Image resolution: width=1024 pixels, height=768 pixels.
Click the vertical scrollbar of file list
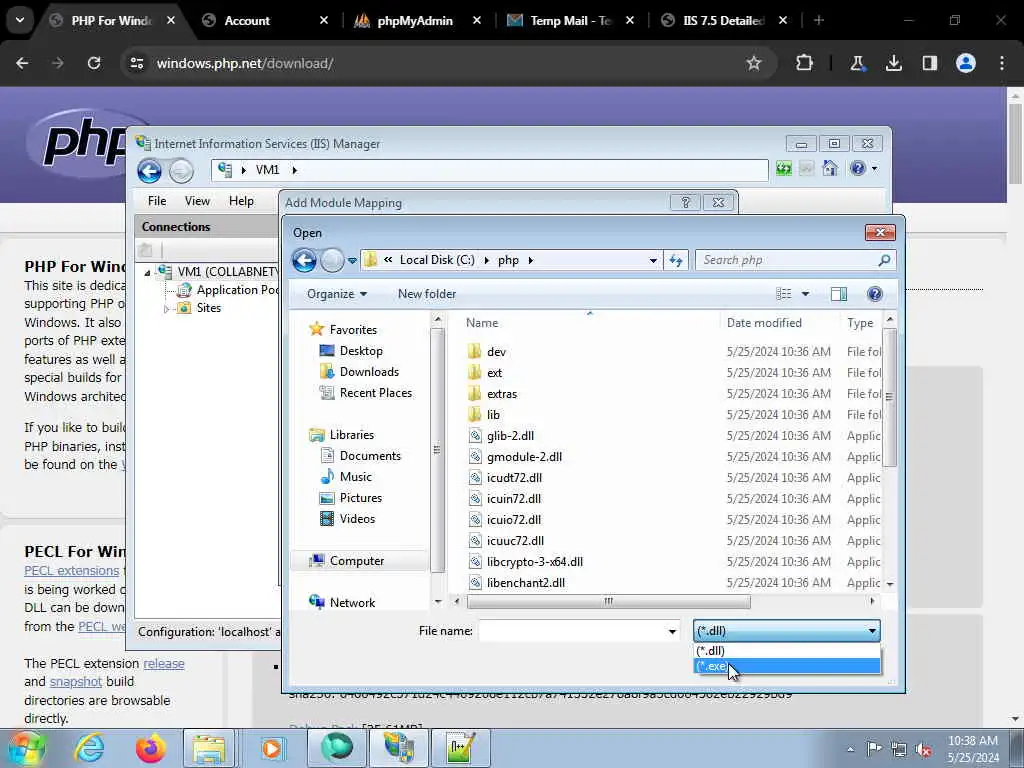pyautogui.click(x=889, y=397)
